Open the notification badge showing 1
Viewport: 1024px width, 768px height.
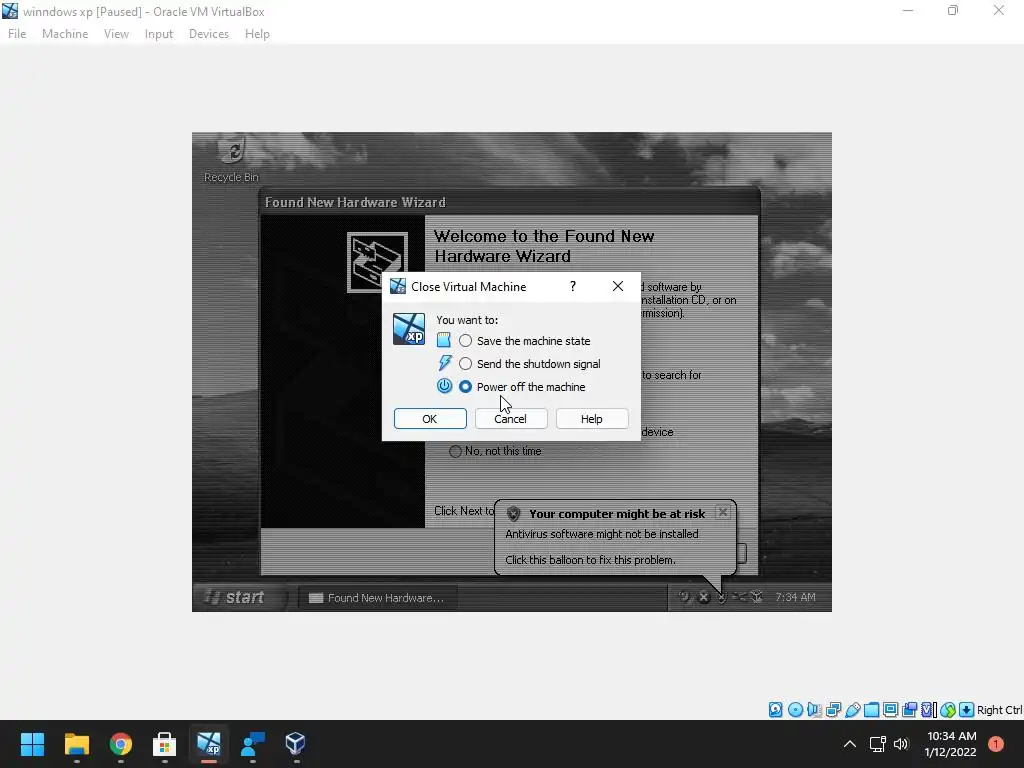tap(996, 744)
